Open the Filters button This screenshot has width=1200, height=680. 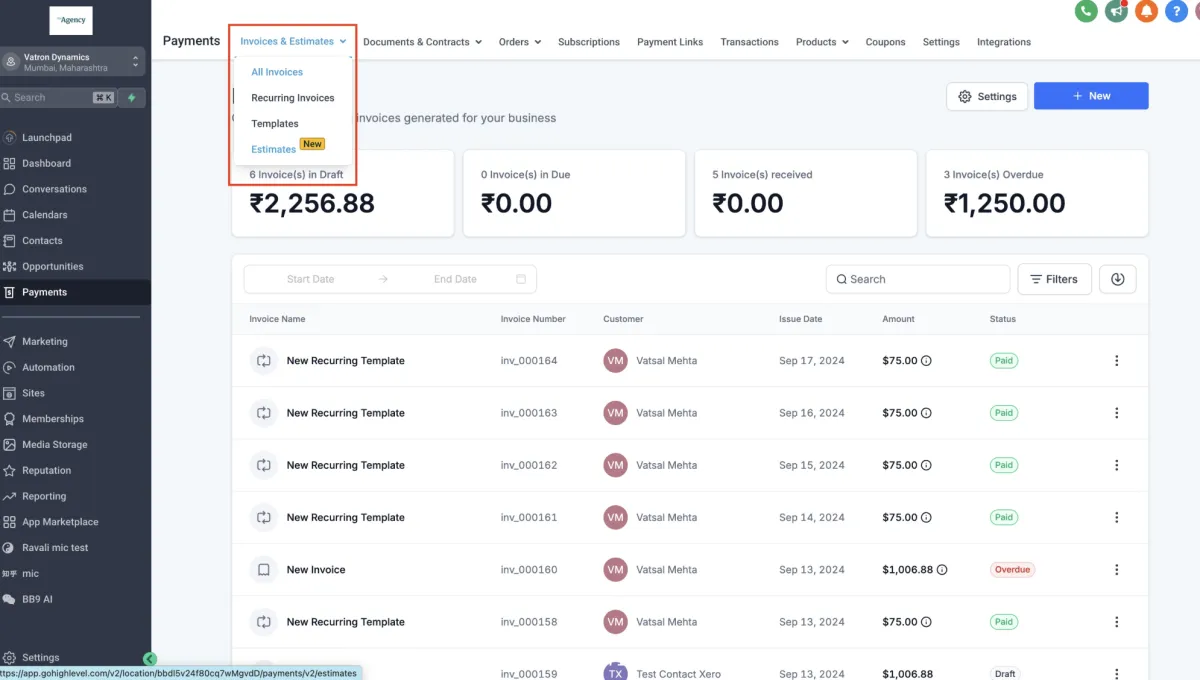1054,279
